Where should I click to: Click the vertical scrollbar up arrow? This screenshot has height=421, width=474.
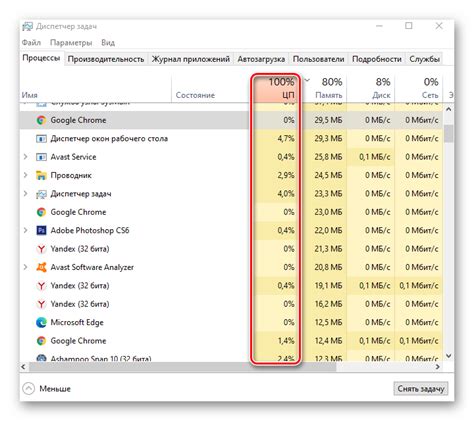pos(449,109)
